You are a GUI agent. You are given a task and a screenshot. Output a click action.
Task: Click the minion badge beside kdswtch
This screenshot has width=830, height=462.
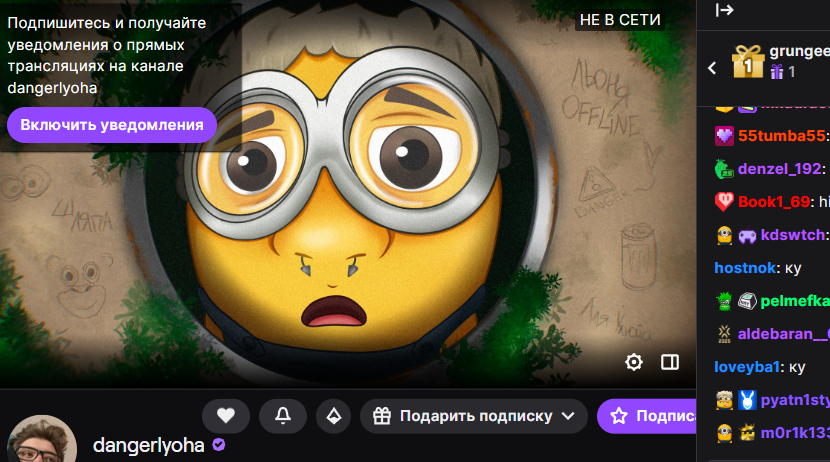point(724,235)
